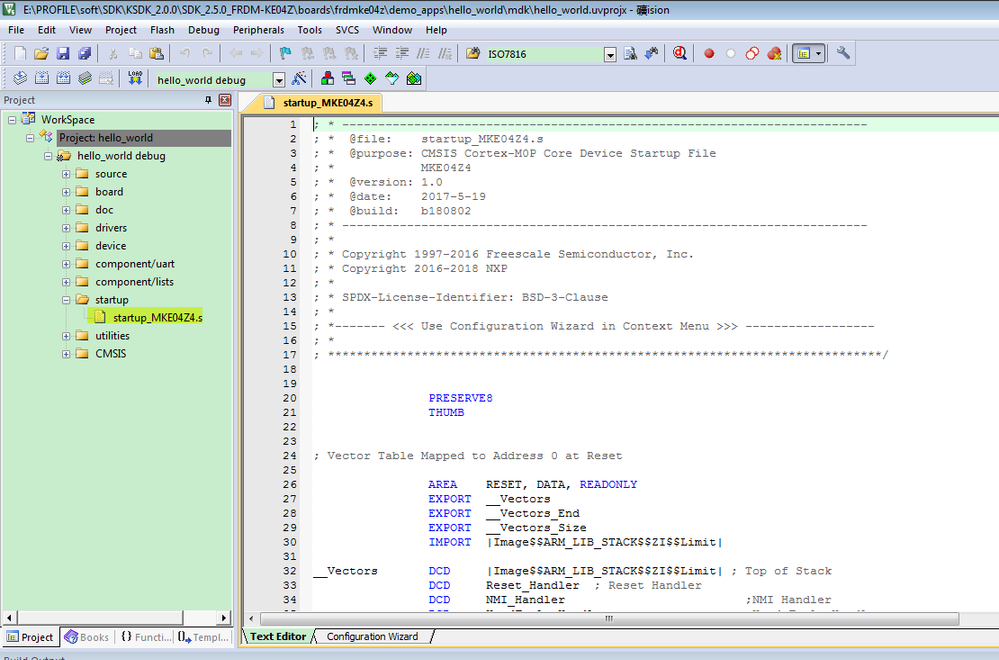
Task: Save all files
Action: click(x=84, y=54)
